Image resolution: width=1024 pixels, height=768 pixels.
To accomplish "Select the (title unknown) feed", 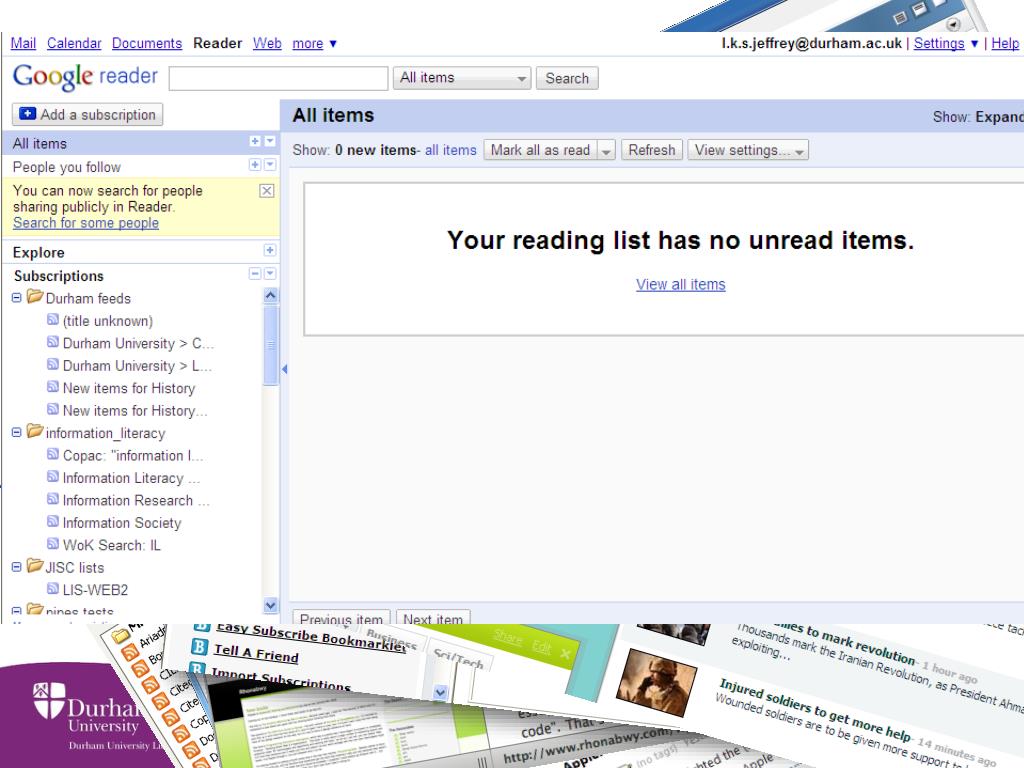I will point(108,321).
